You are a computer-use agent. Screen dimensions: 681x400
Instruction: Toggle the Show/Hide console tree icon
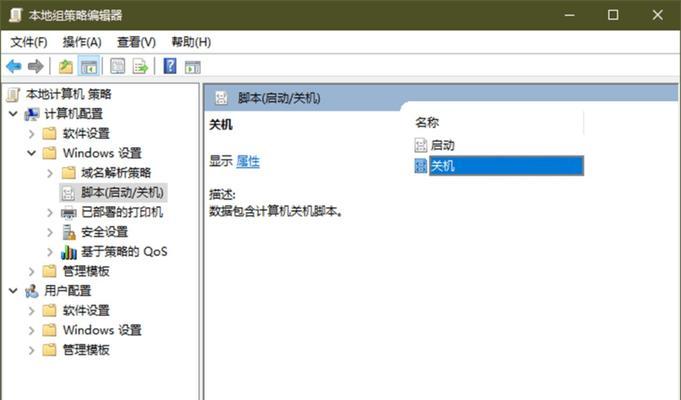pyautogui.click(x=89, y=66)
